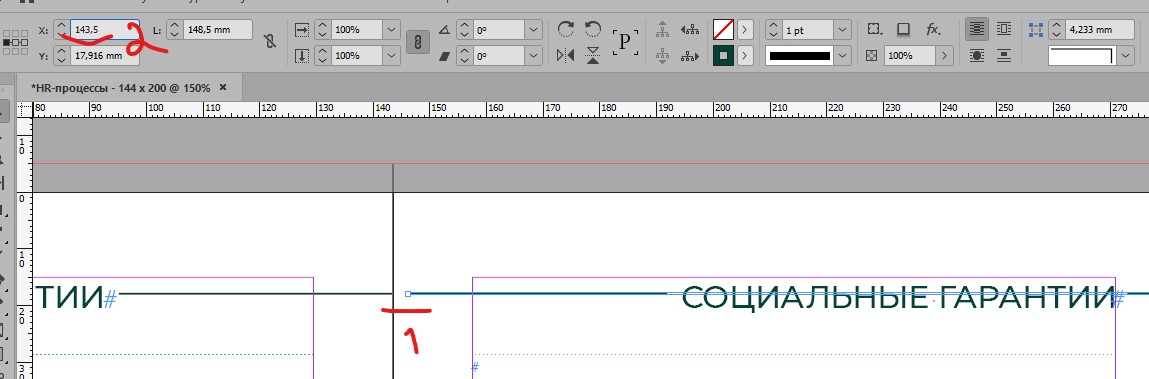Open the rotation angle dropdown

534,30
